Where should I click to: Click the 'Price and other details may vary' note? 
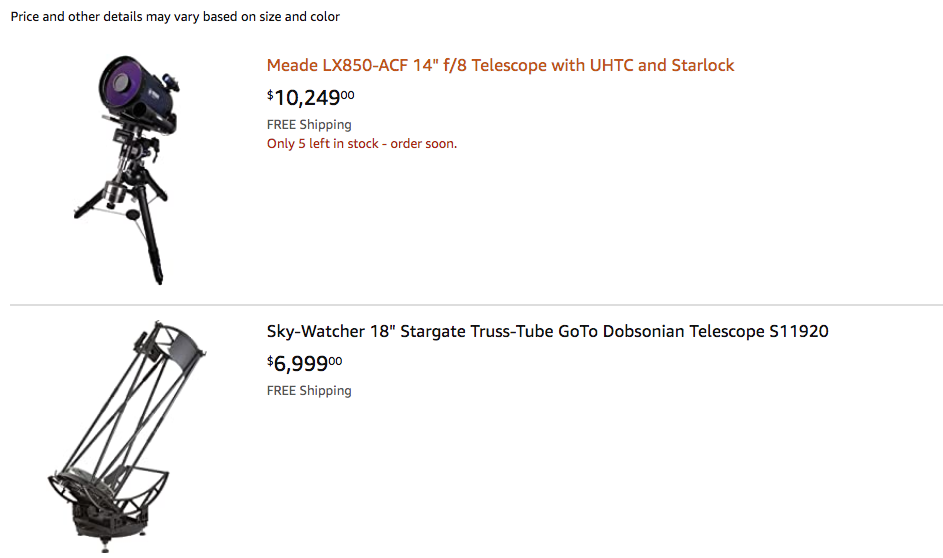pos(175,17)
